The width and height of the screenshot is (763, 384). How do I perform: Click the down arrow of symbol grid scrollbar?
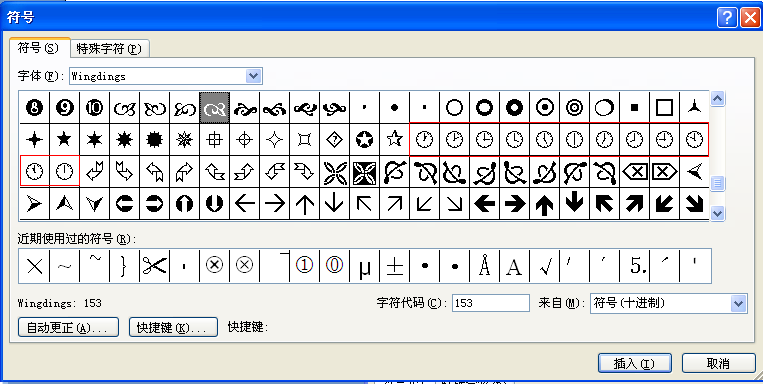point(718,213)
